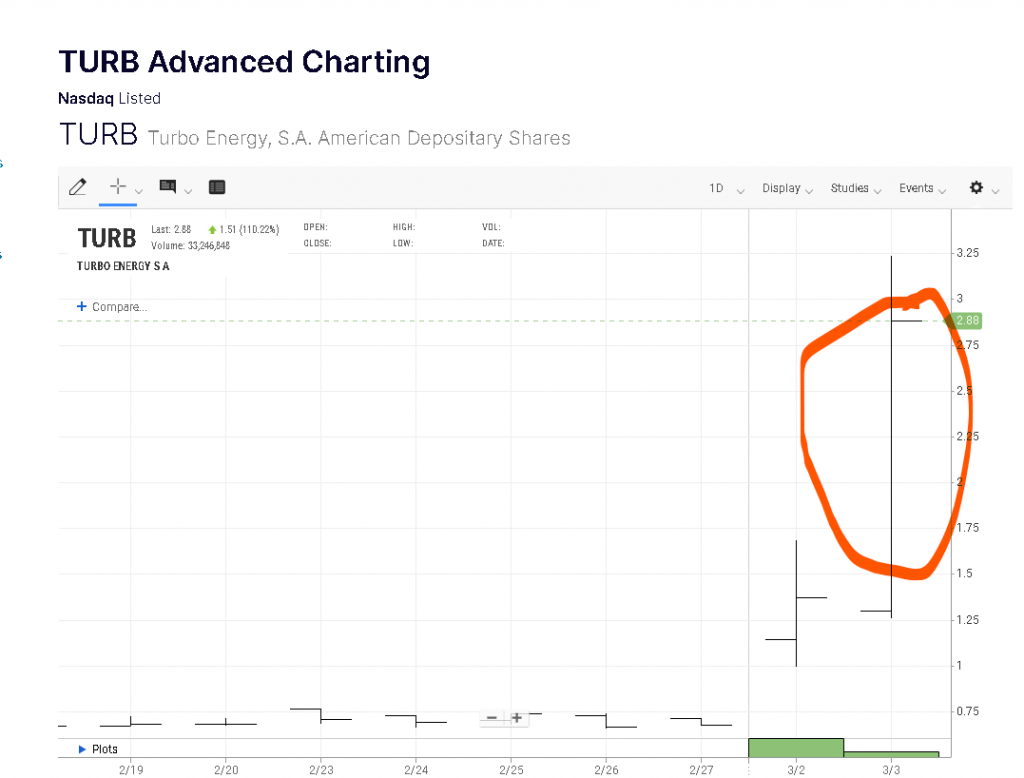Activate the crosshair cursor tool
The height and width of the screenshot is (778, 1024).
tap(118, 186)
